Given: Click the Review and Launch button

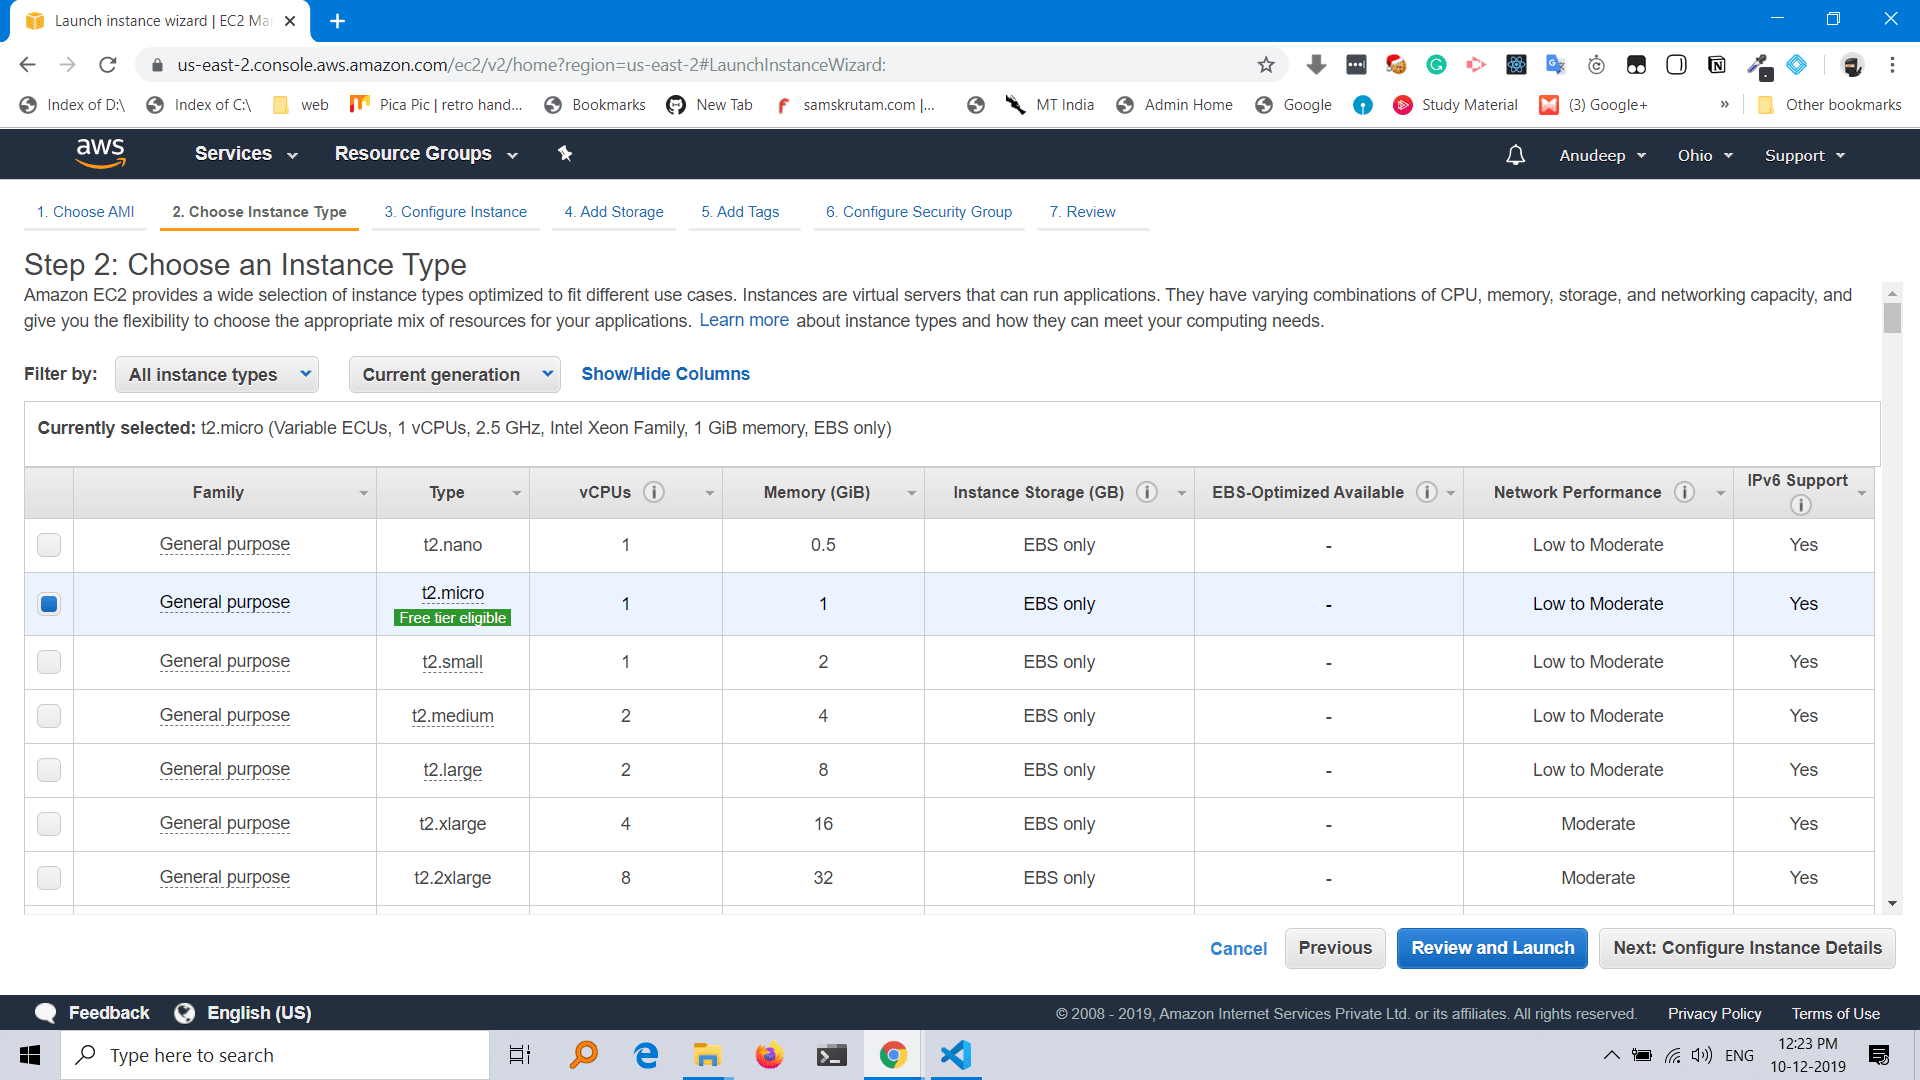Looking at the screenshot, I should [1492, 948].
